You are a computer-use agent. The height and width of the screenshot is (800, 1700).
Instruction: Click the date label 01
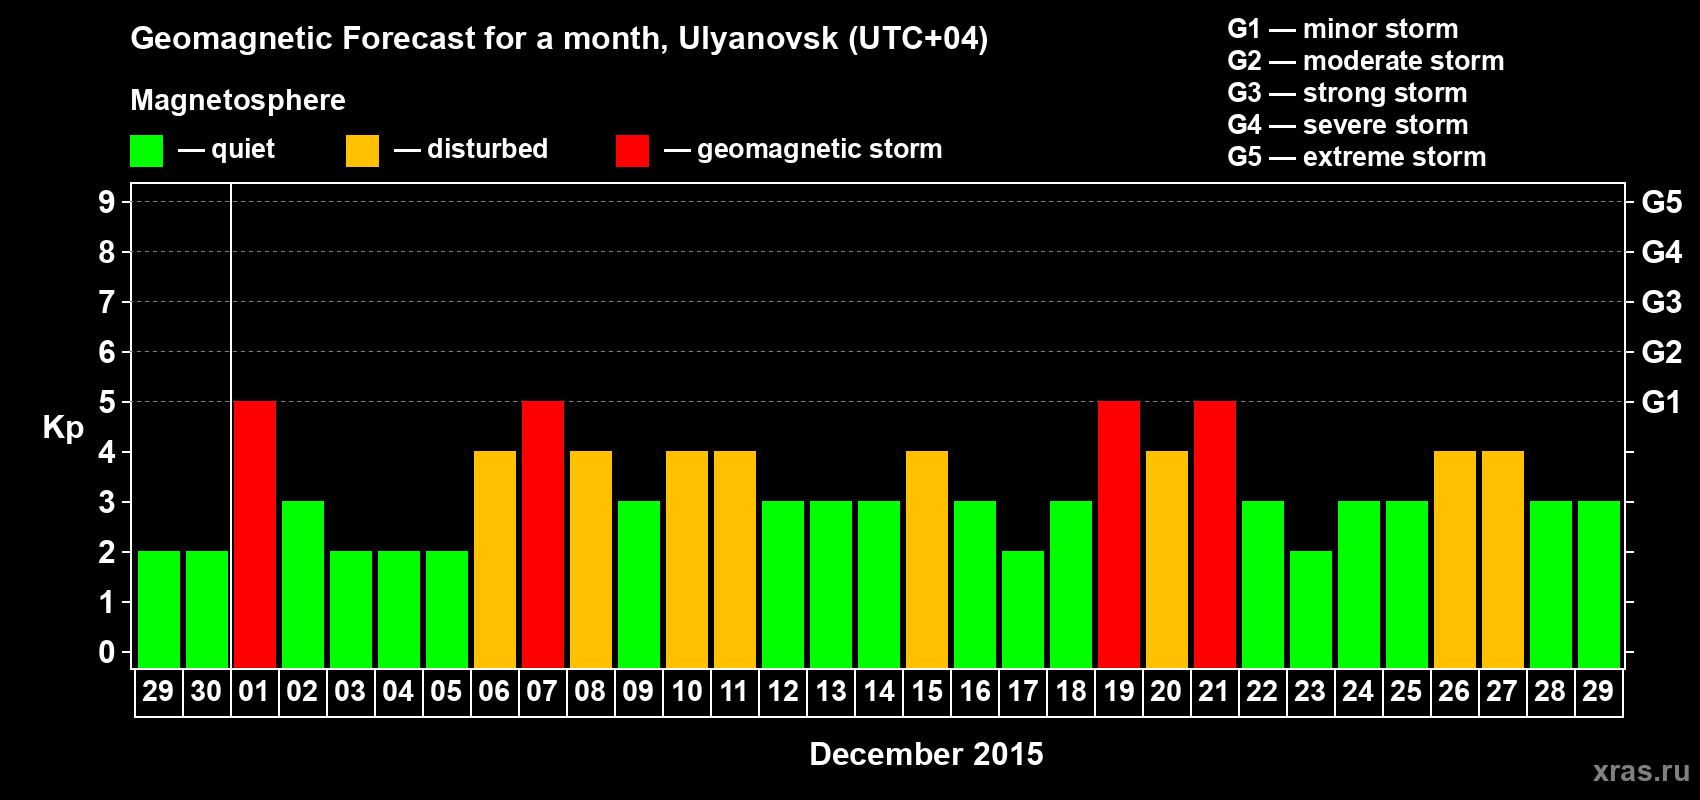254,691
